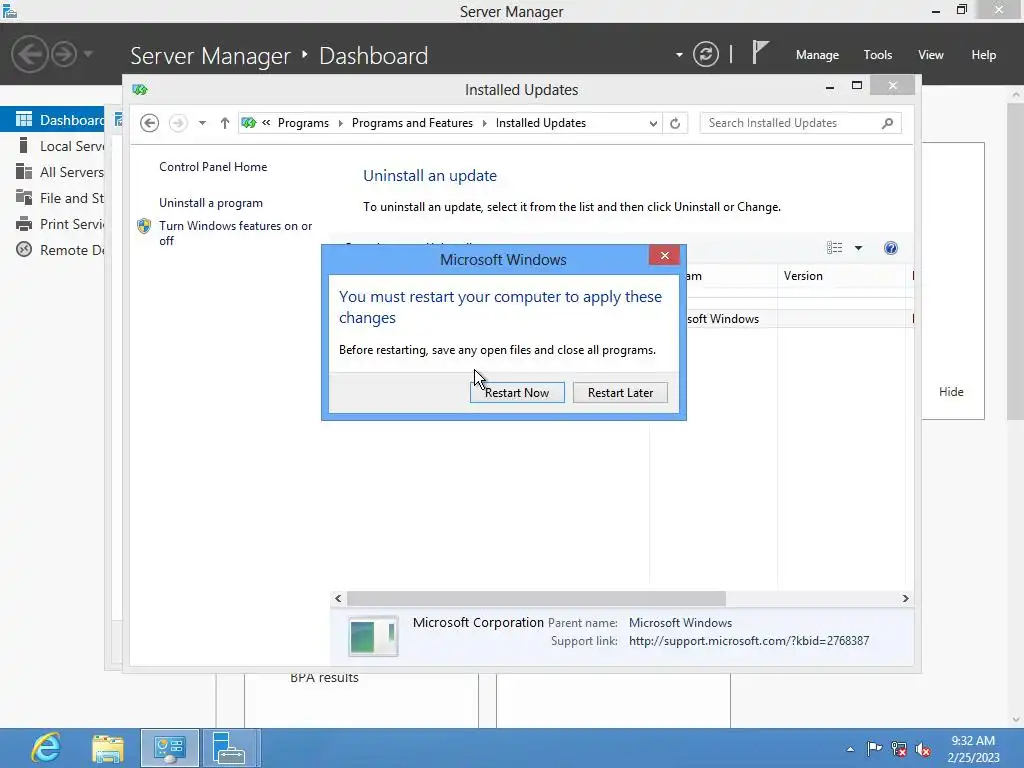
Task: Click the Server Manager back arrow
Action: (x=29, y=54)
